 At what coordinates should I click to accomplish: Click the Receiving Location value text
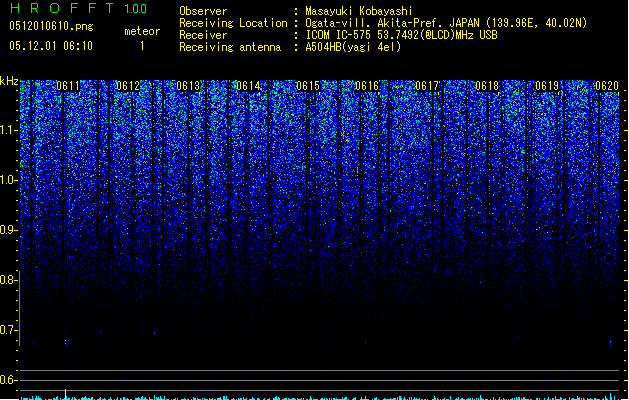pos(446,23)
